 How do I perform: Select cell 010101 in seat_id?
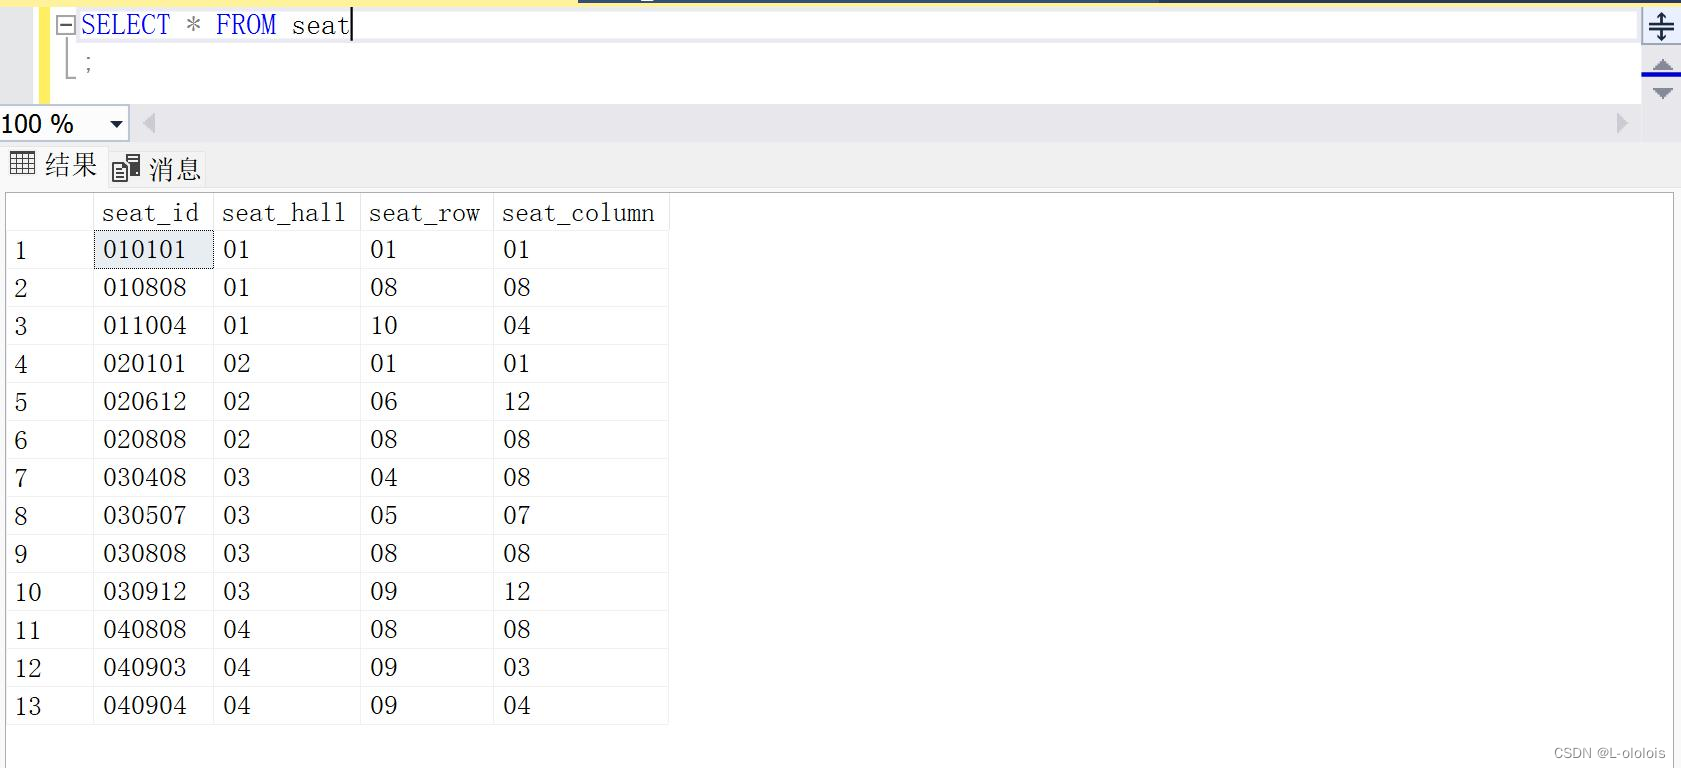pyautogui.click(x=153, y=250)
